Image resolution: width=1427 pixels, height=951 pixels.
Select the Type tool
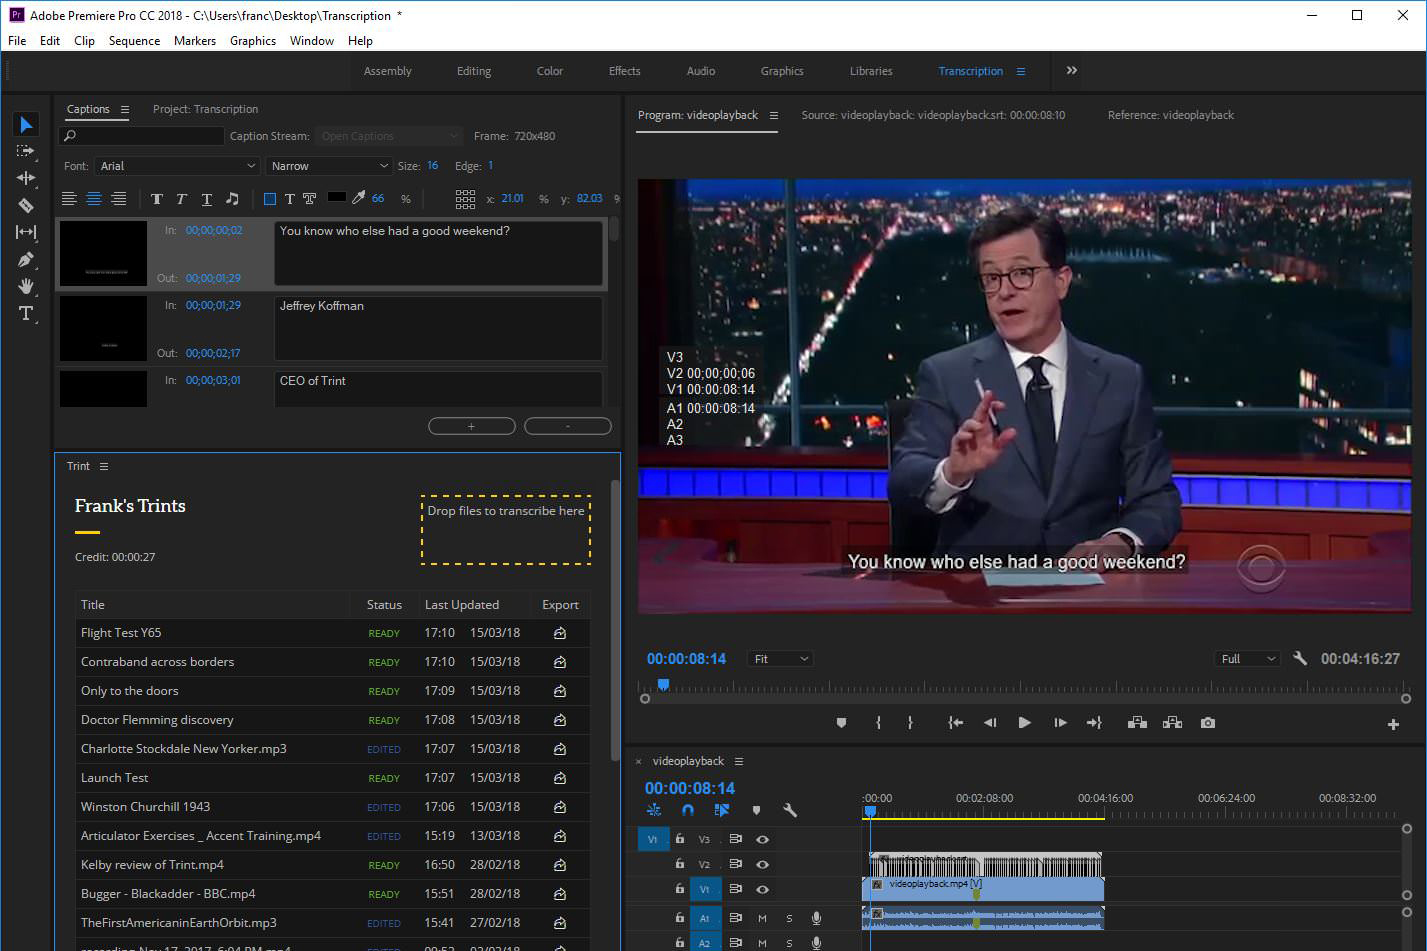26,313
